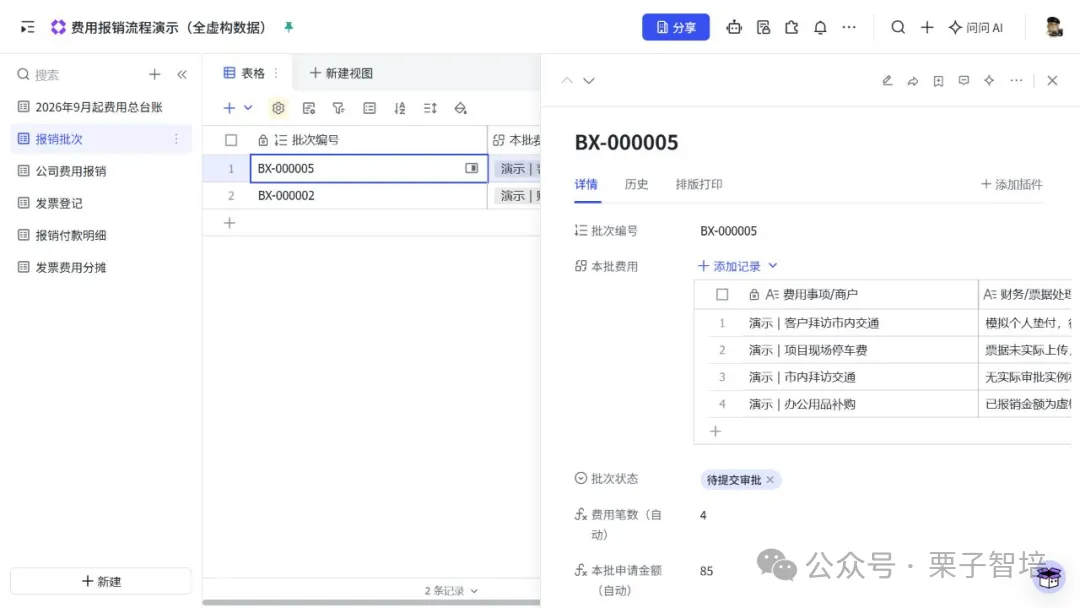Click 添加插件 link
Screen dimensions: 1080x608
click(1012, 185)
